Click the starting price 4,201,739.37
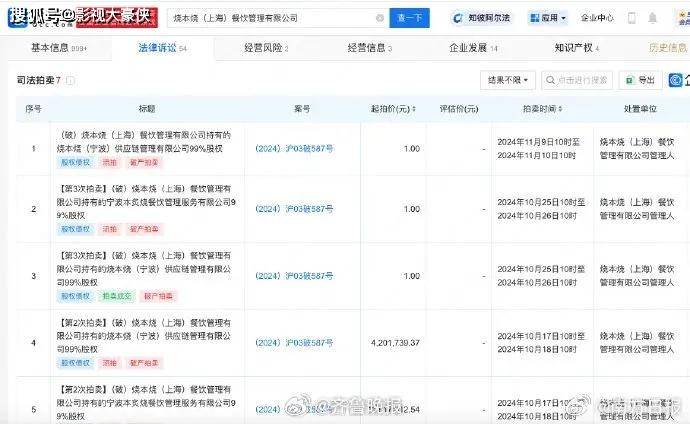This screenshot has height=424, width=690. (x=395, y=343)
